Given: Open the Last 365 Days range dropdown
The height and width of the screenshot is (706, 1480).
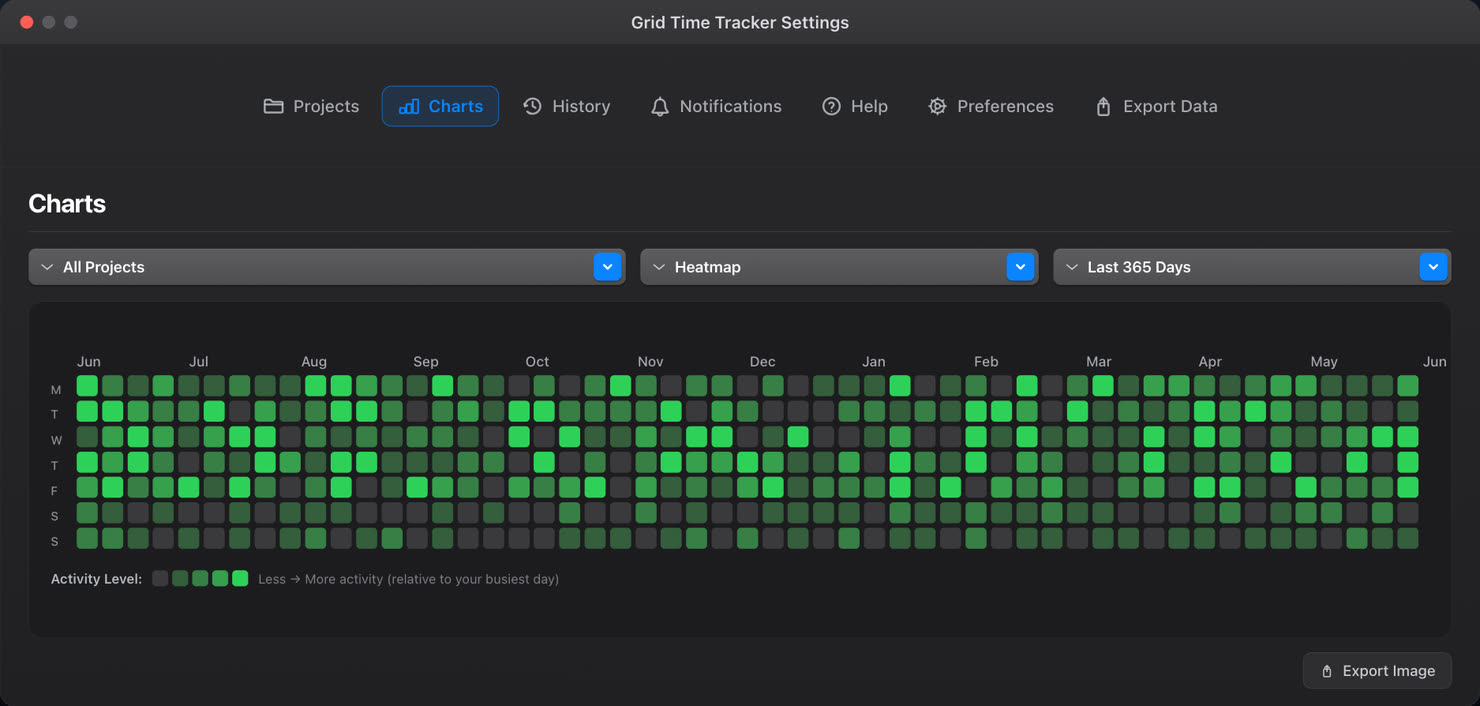Looking at the screenshot, I should 1252,267.
